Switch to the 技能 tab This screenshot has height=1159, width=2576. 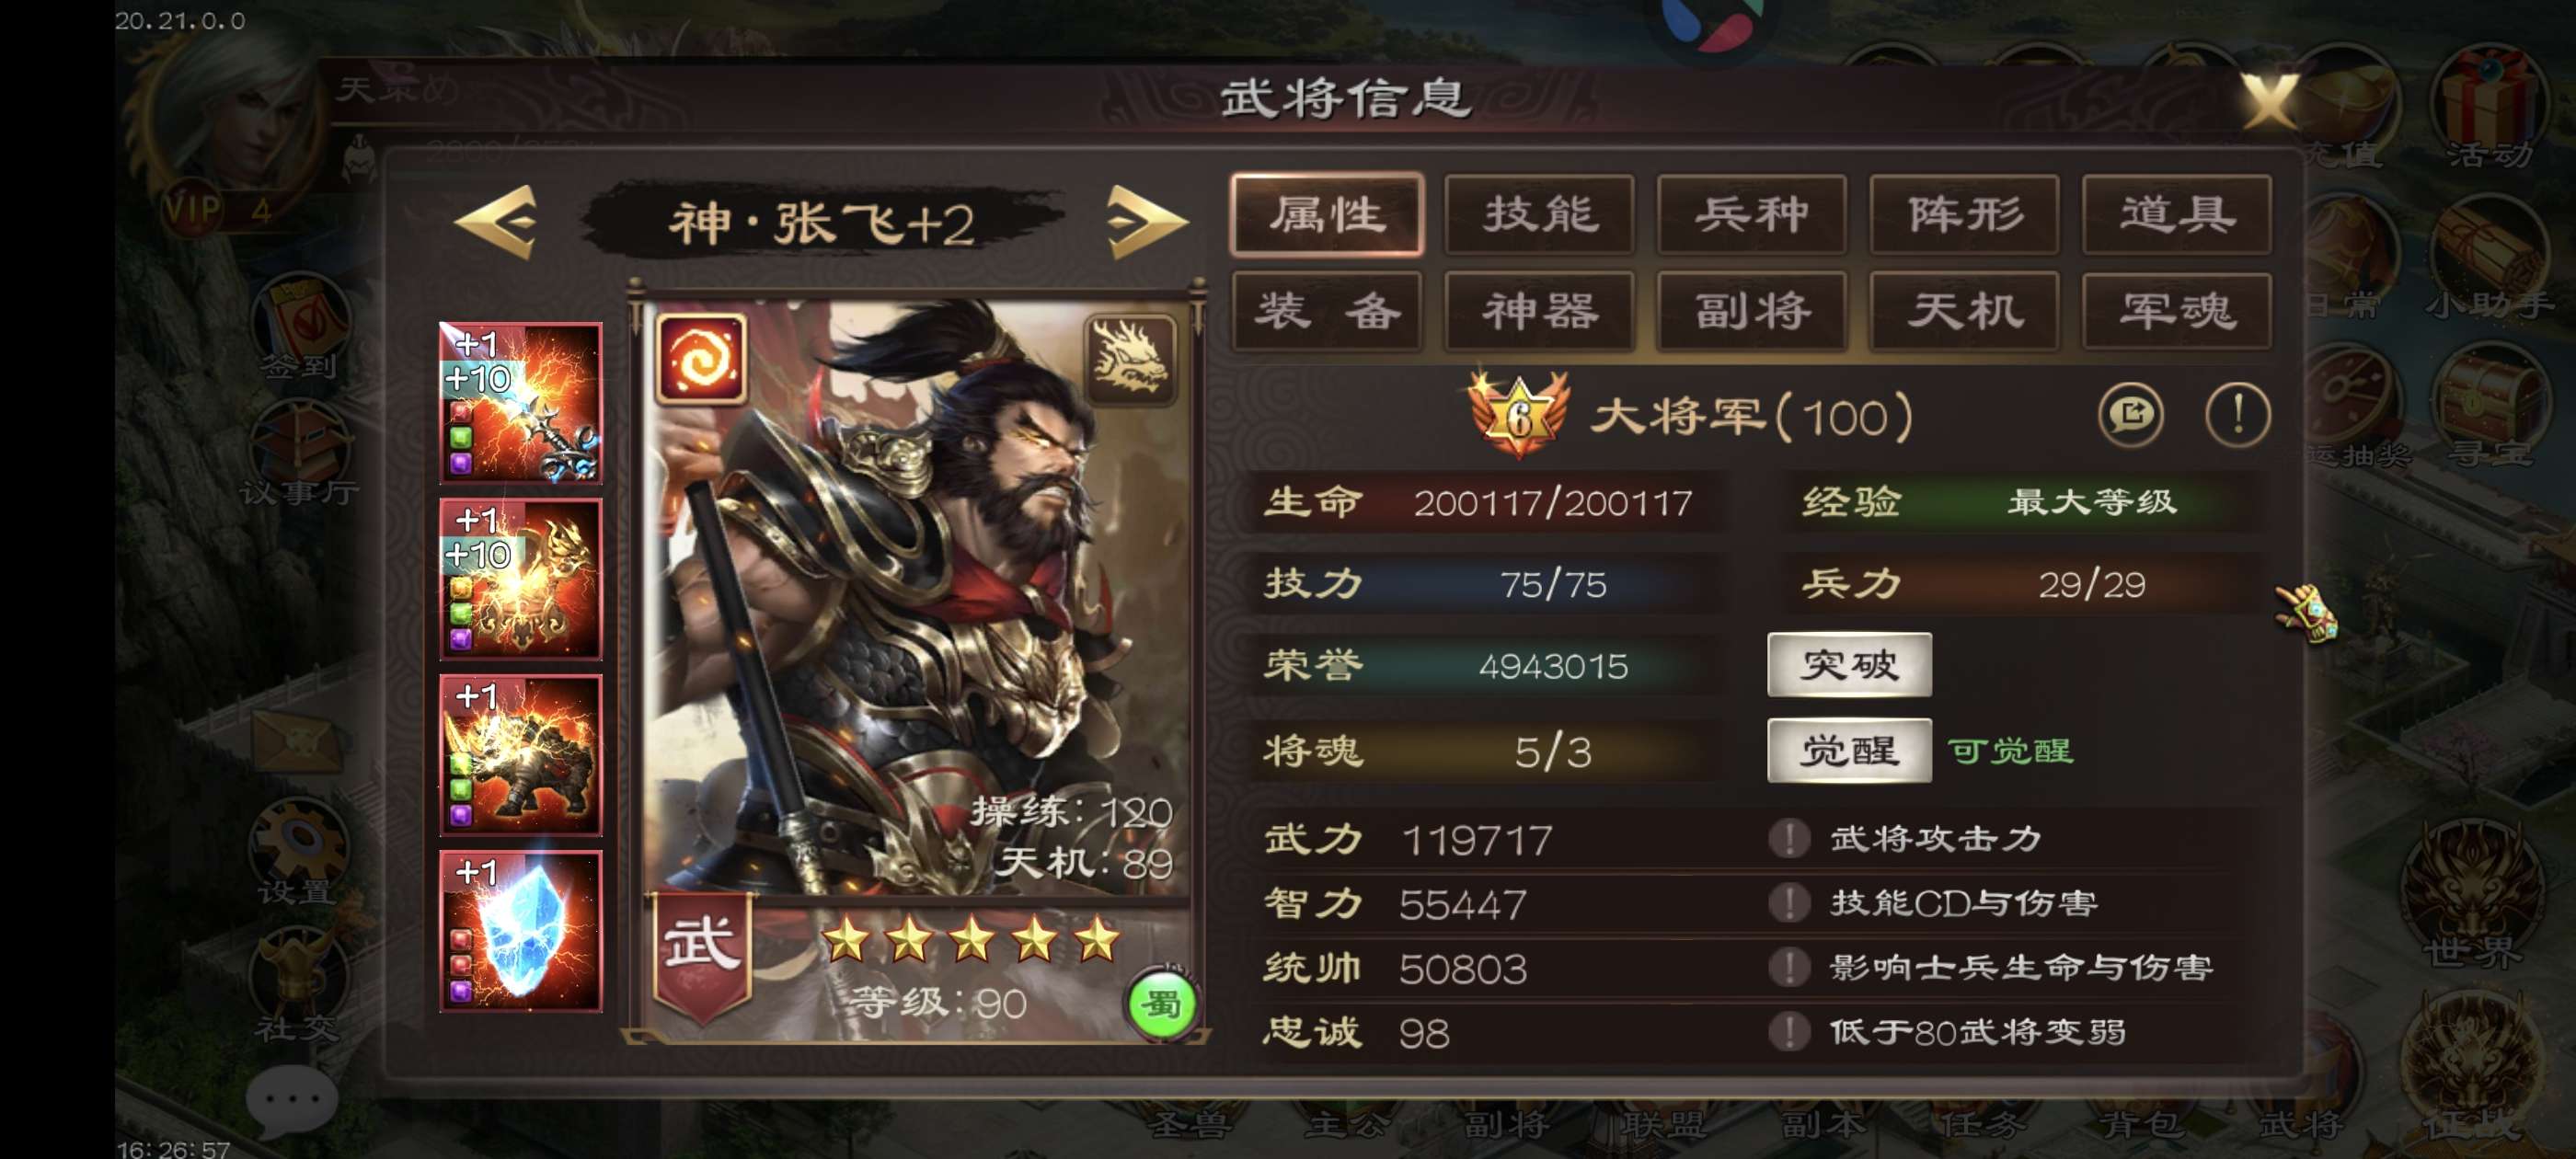click(1539, 214)
